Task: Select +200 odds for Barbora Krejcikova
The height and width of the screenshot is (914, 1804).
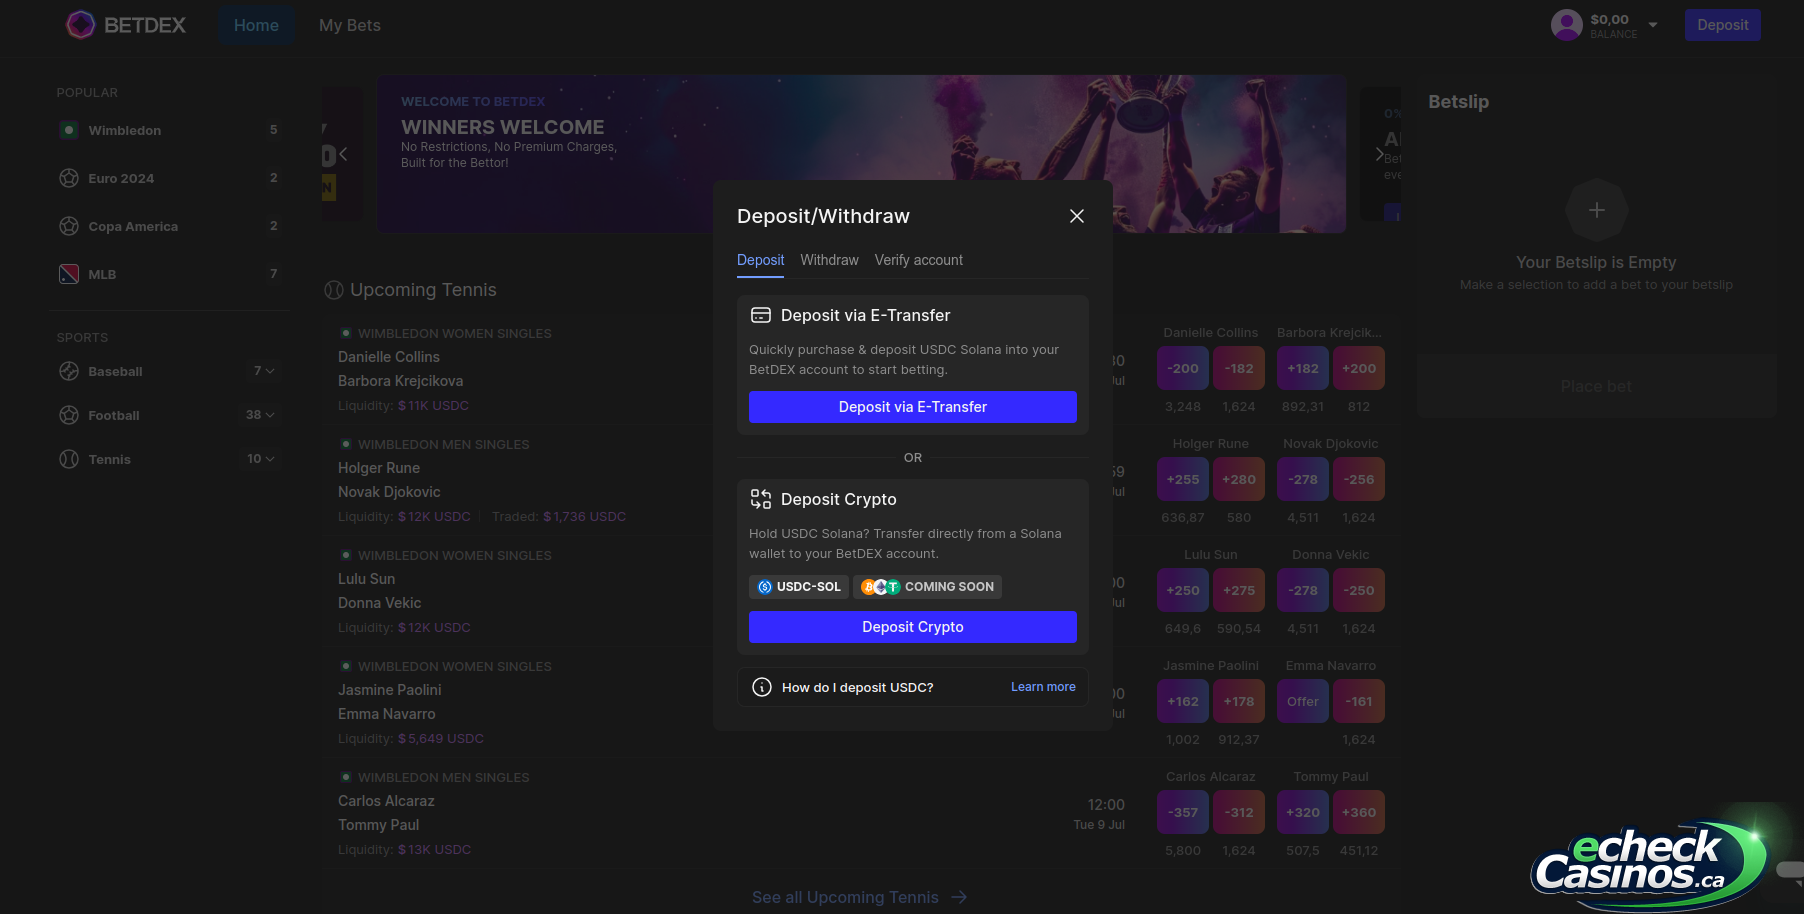Action: [x=1359, y=368]
